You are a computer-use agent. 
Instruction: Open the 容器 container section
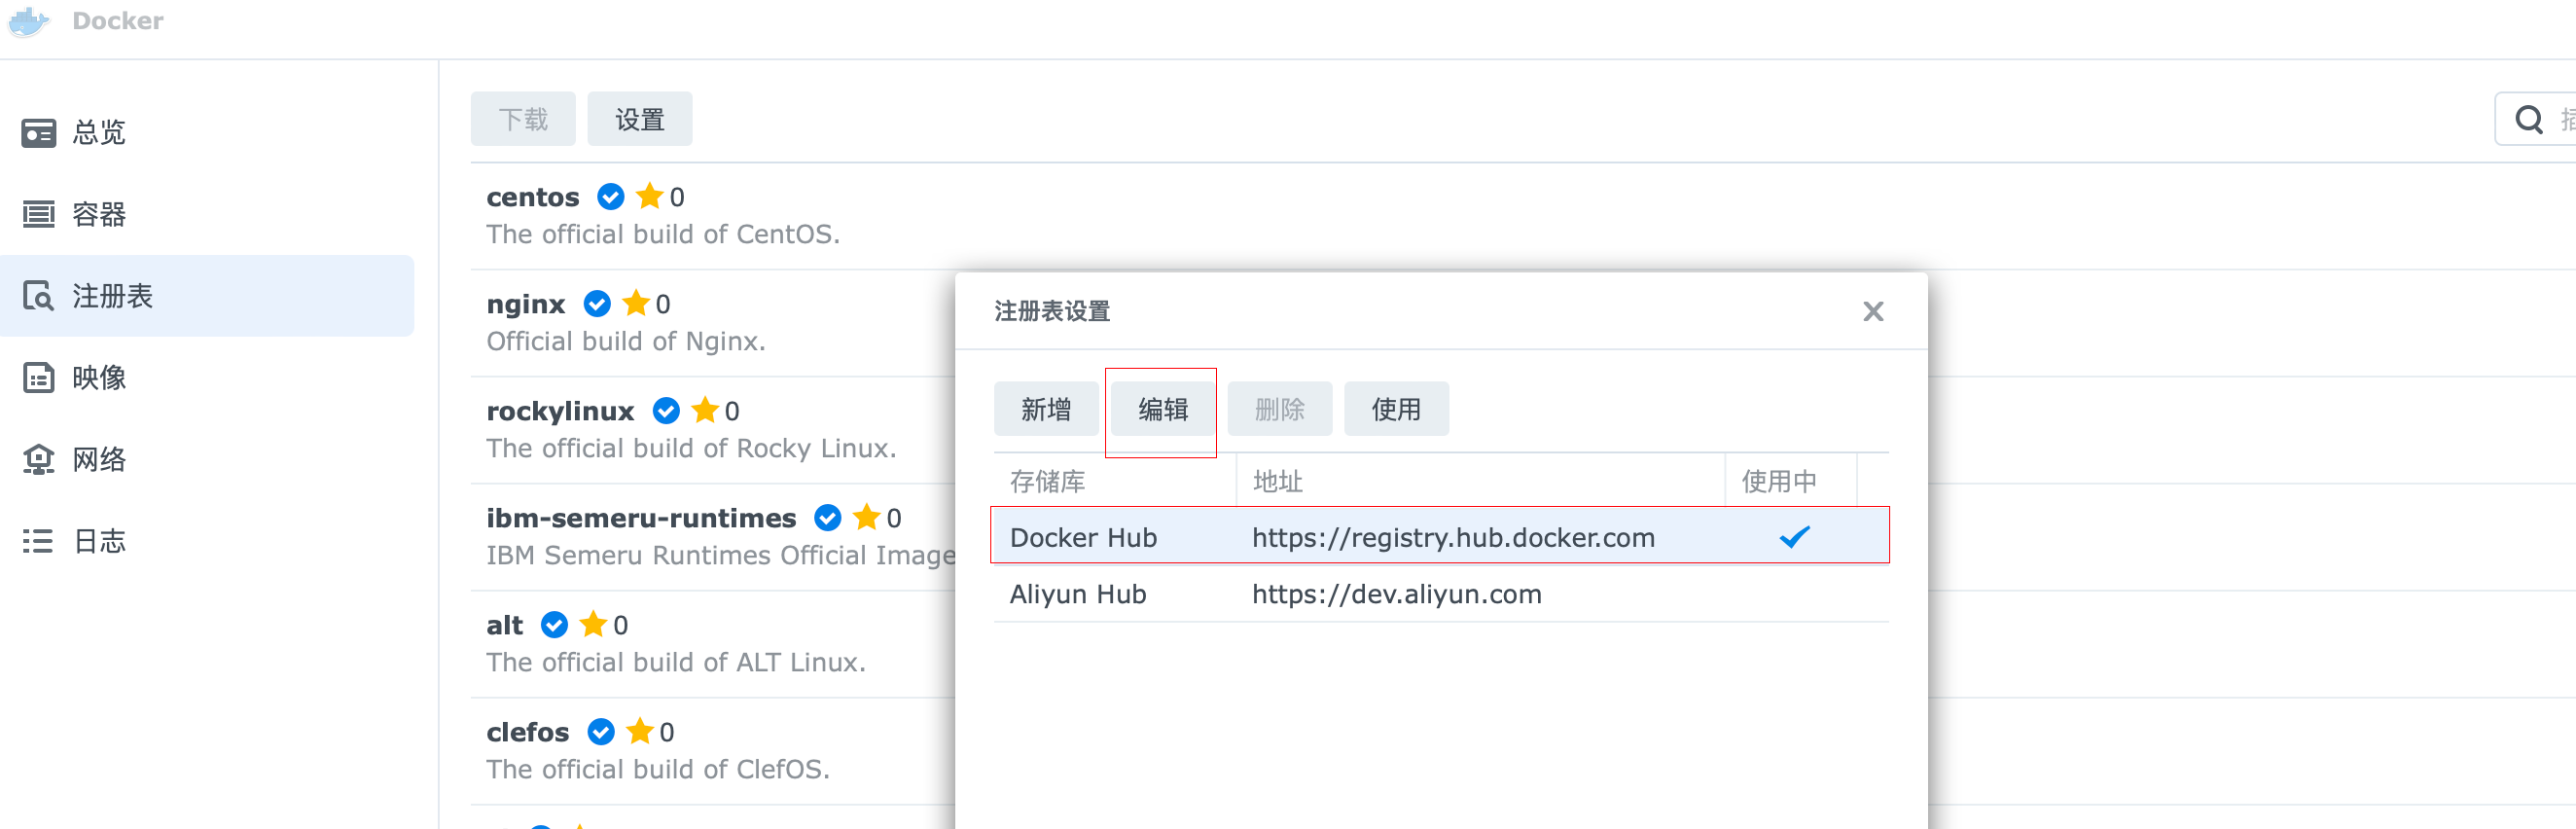click(x=207, y=214)
